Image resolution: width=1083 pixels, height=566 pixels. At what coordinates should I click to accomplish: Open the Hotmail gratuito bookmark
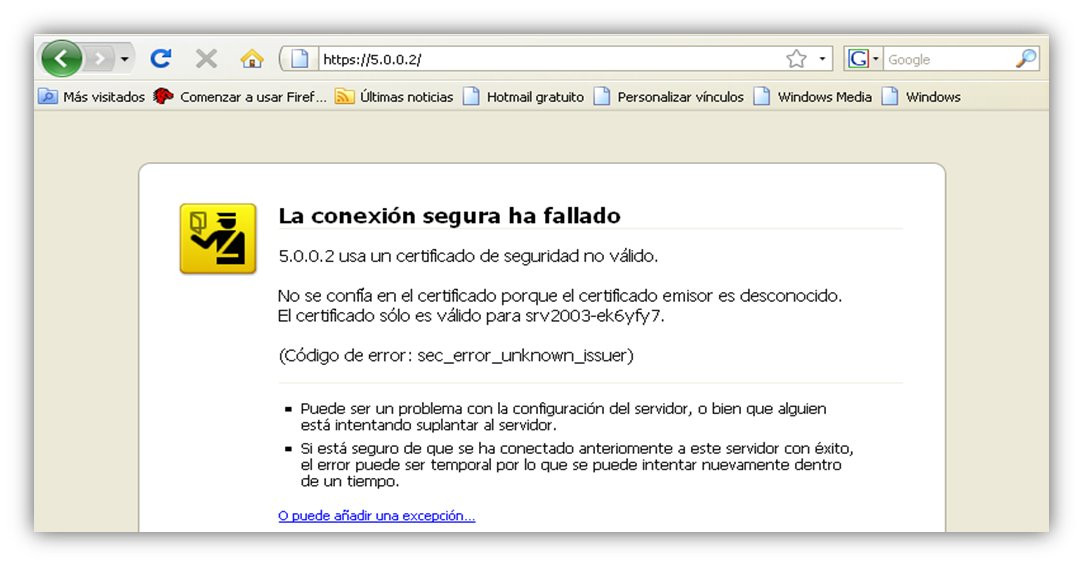coord(524,97)
